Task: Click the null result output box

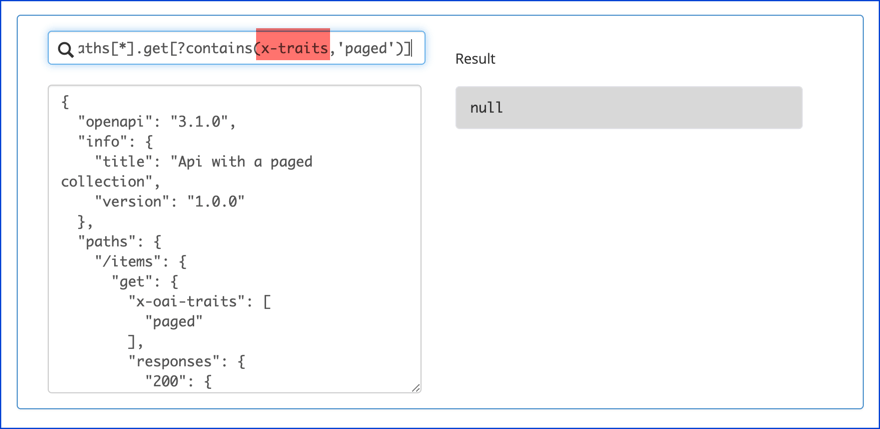Action: click(x=628, y=108)
